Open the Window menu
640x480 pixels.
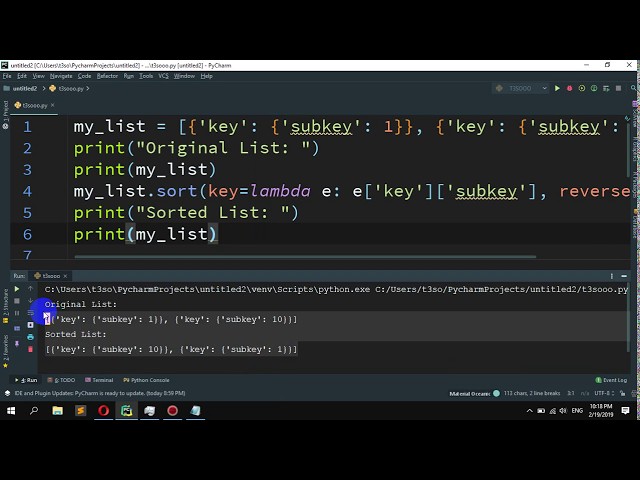click(x=184, y=76)
